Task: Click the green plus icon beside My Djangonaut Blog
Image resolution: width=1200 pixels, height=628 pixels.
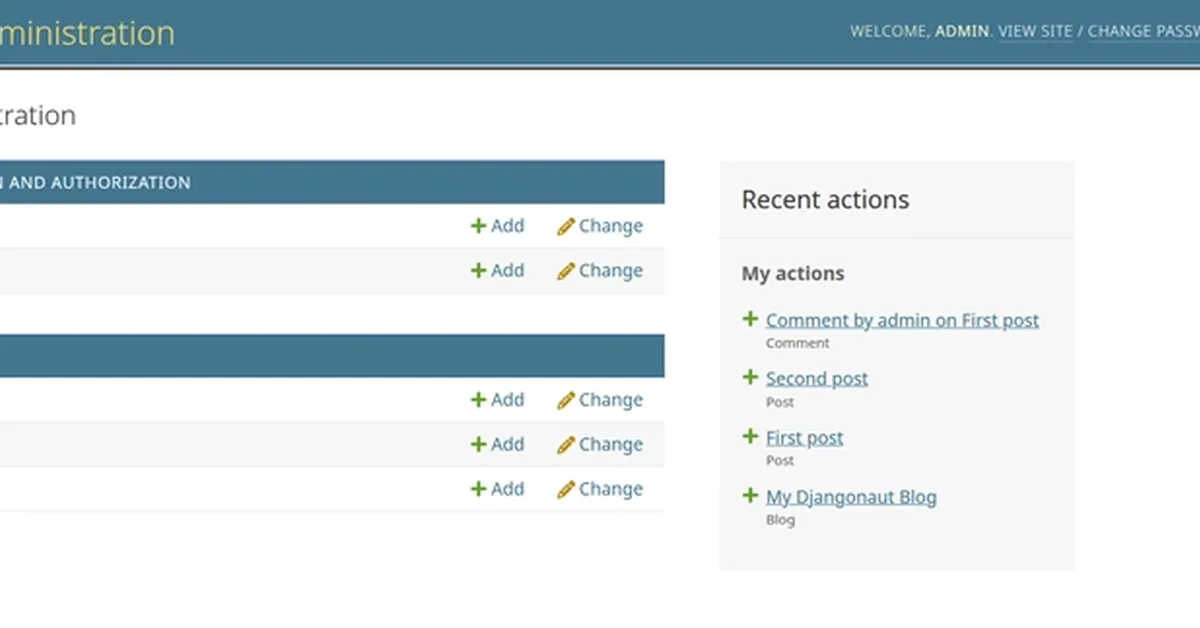Action: click(751, 495)
